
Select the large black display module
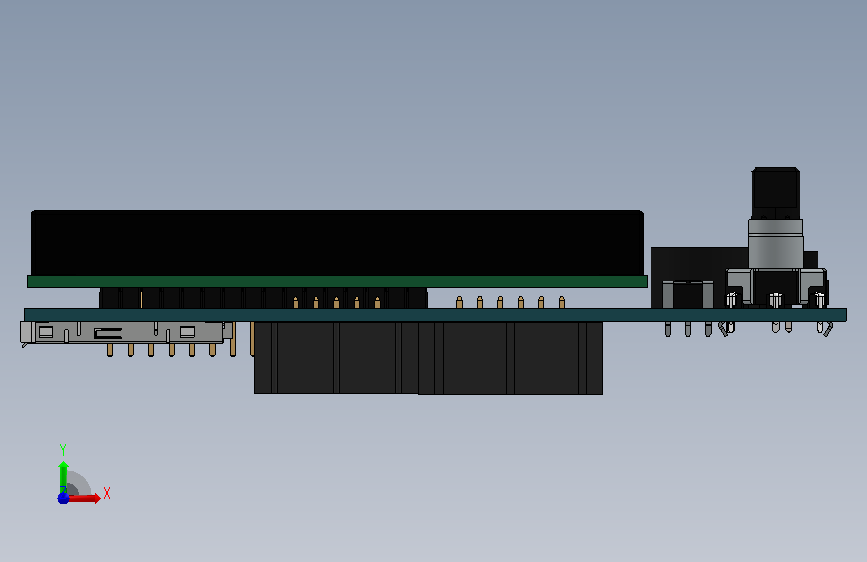[337, 243]
